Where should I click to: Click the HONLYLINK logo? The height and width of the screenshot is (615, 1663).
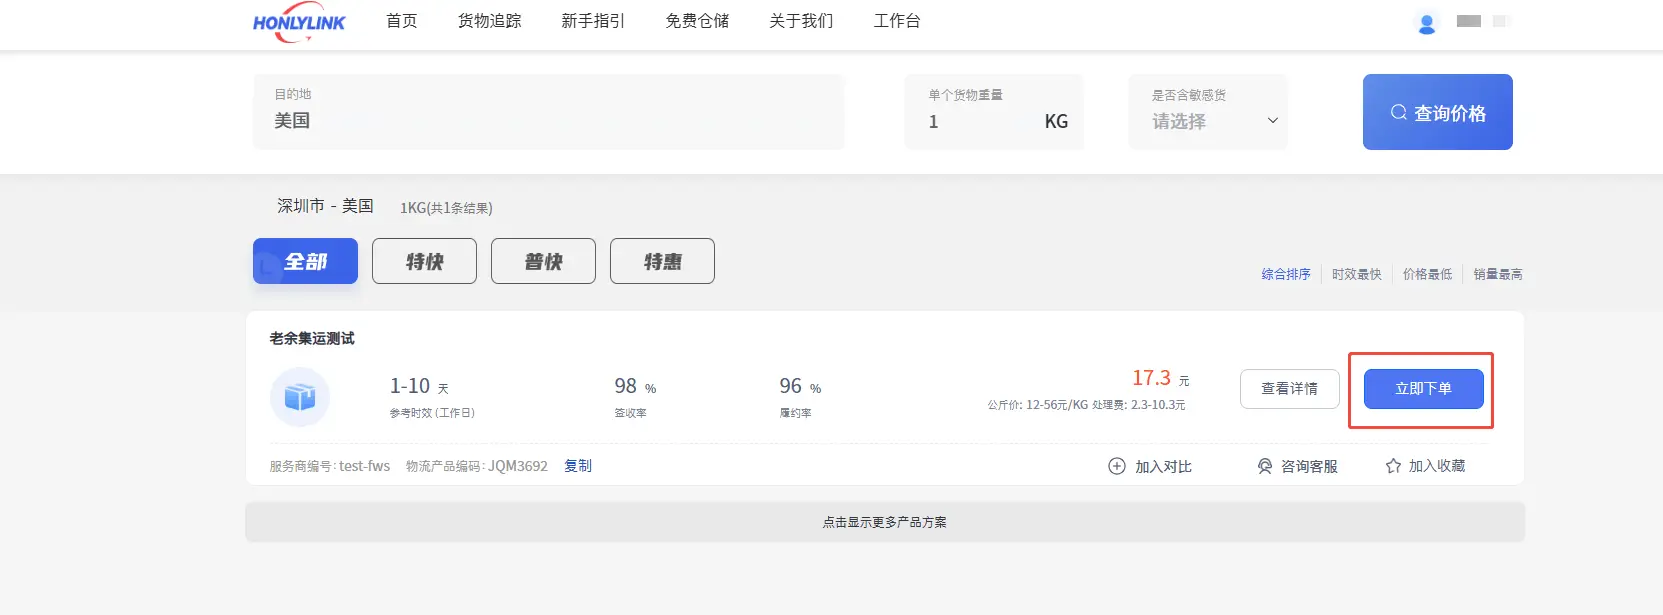(299, 23)
